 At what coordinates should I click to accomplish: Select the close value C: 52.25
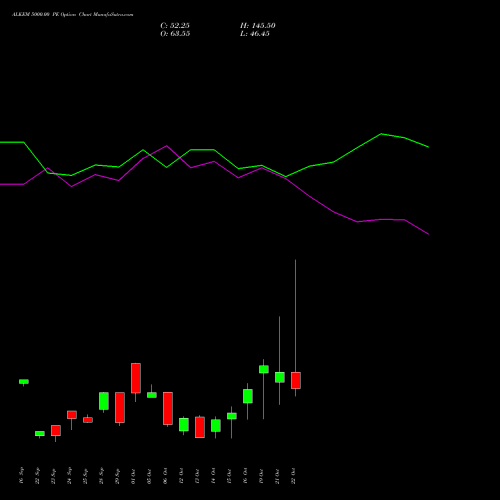[175, 26]
